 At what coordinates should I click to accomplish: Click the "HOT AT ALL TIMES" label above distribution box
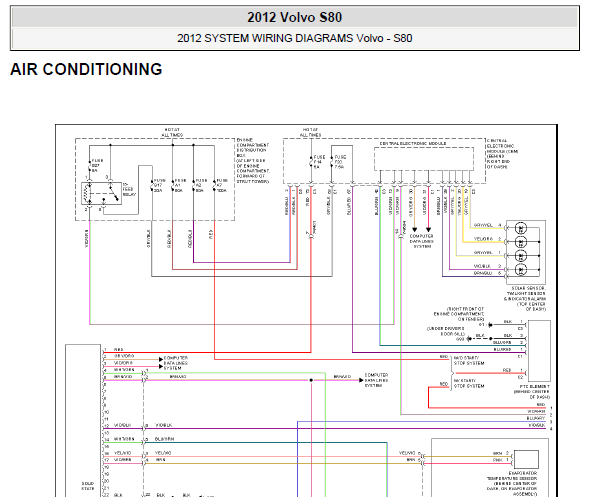click(x=172, y=132)
